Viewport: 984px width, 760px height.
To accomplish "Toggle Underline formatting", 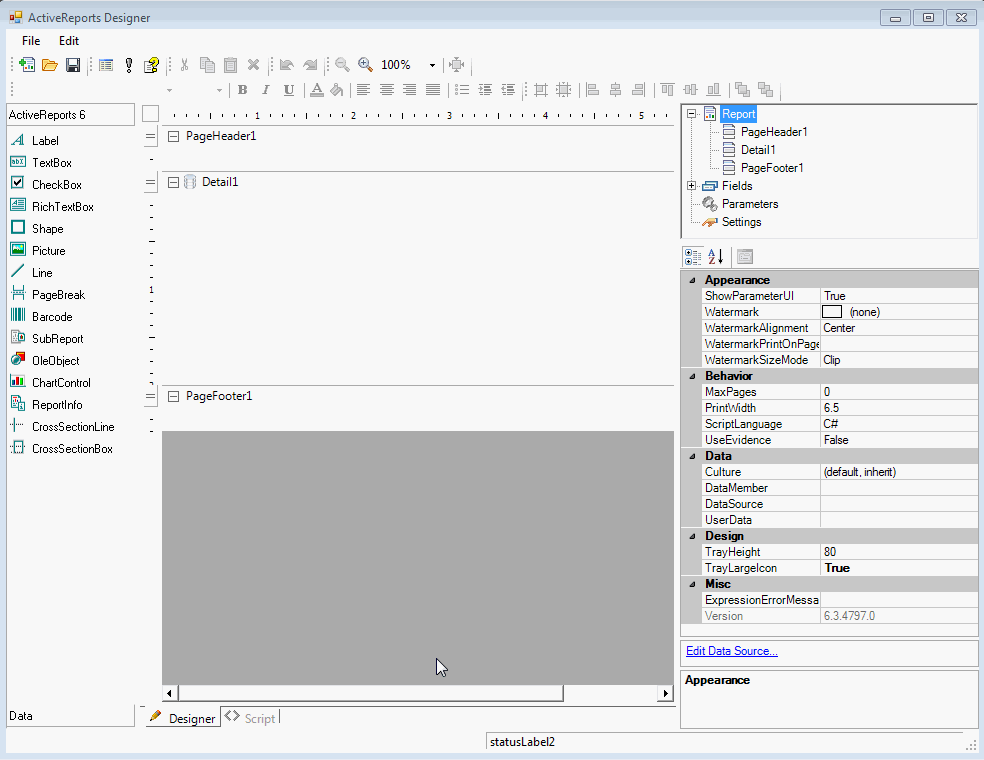I will (x=289, y=90).
